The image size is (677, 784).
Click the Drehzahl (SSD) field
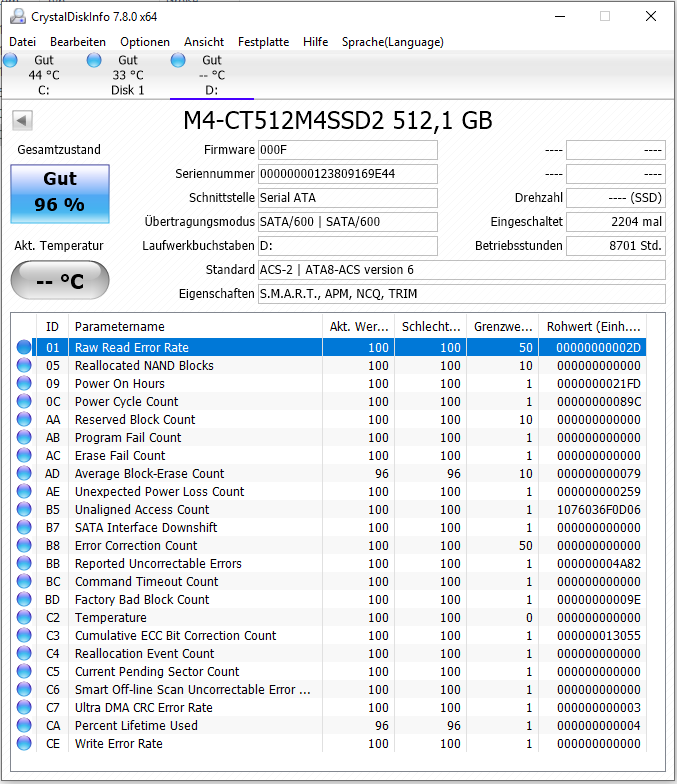click(x=616, y=198)
